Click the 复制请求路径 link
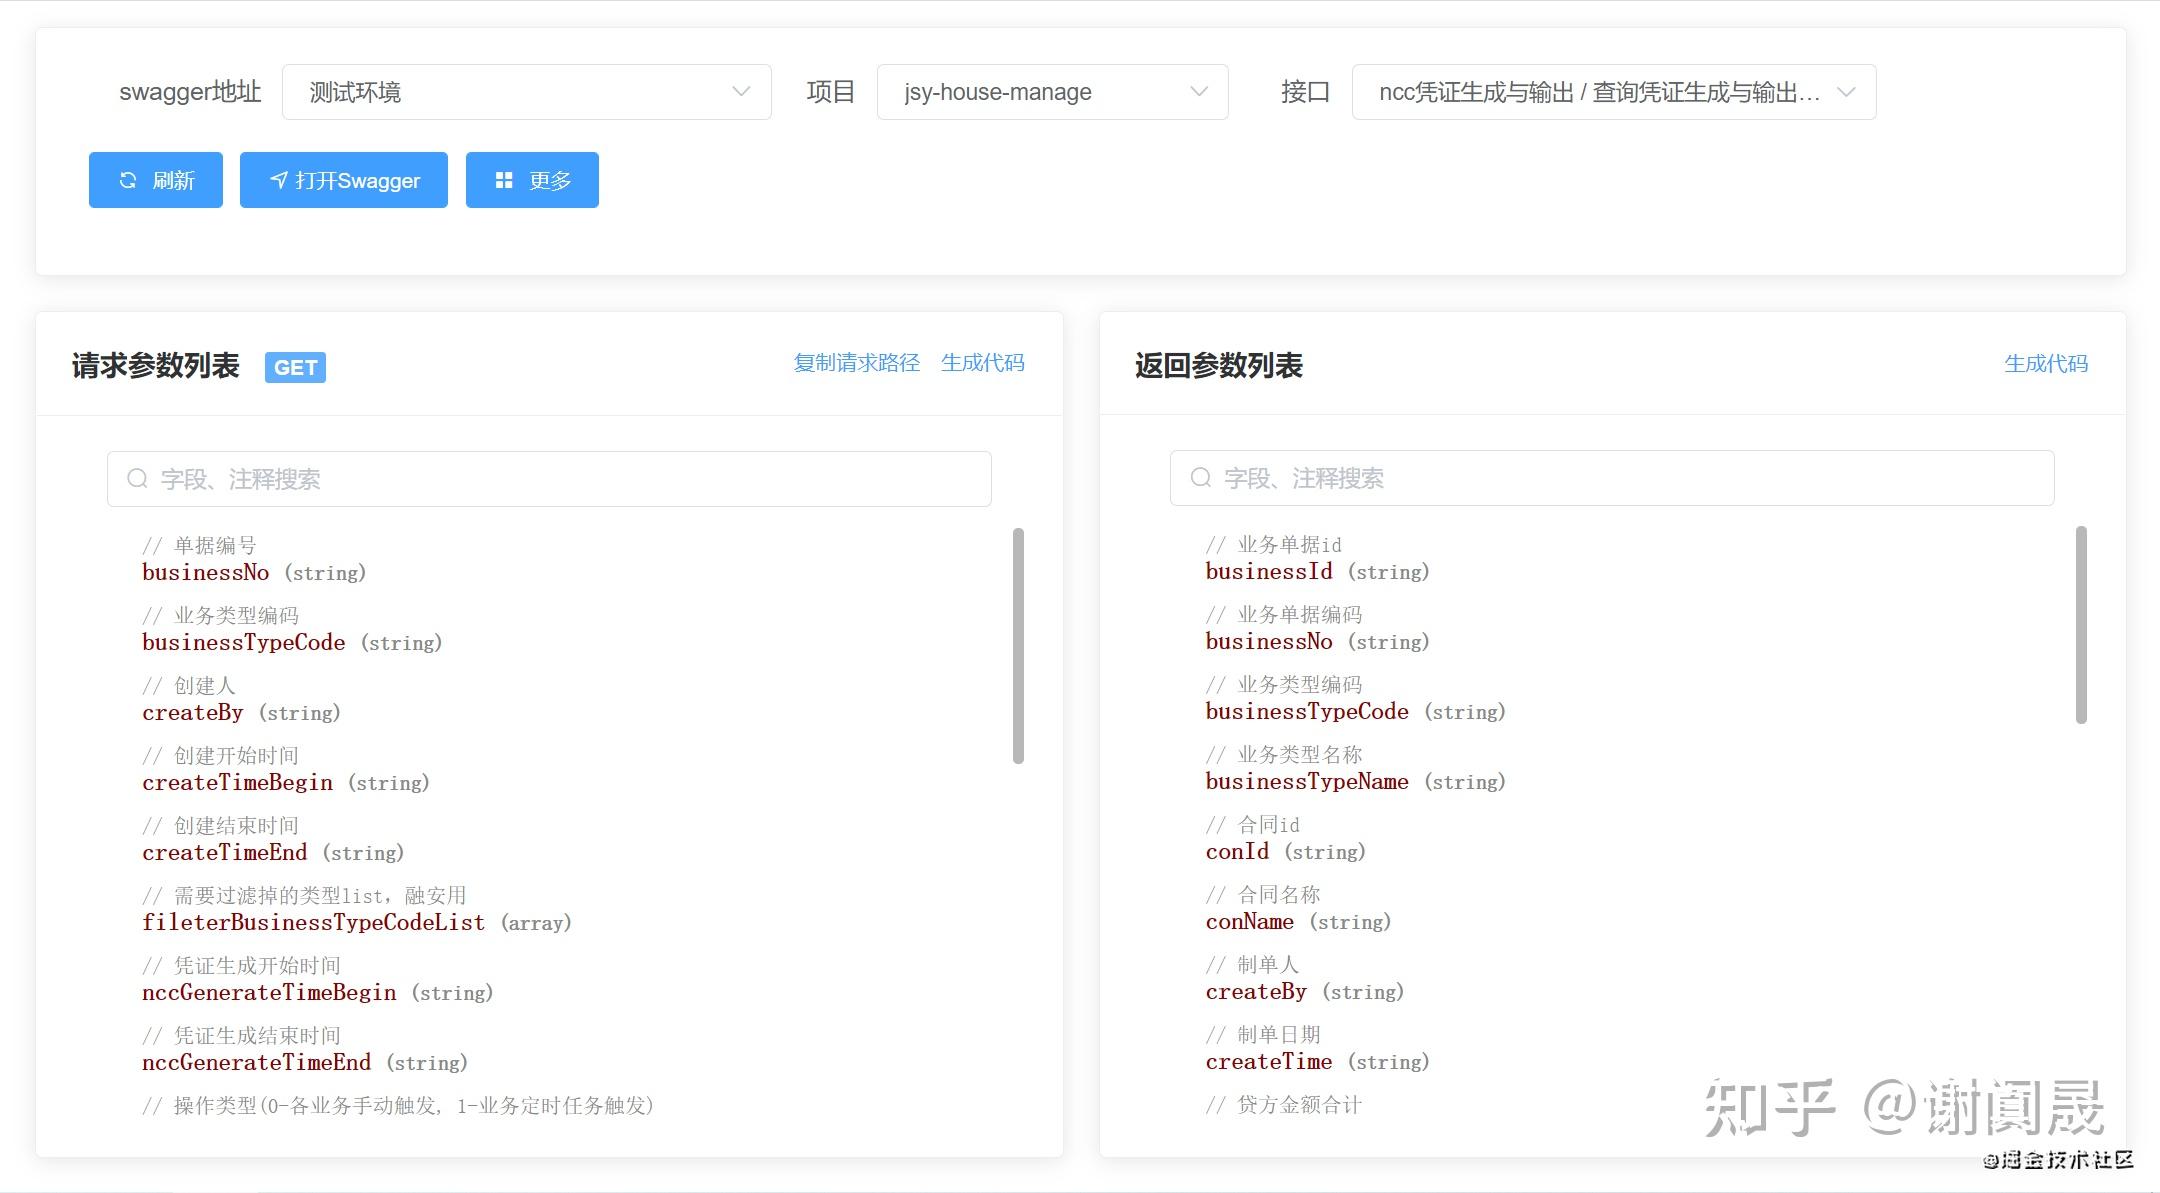This screenshot has height=1193, width=2160. [x=858, y=363]
